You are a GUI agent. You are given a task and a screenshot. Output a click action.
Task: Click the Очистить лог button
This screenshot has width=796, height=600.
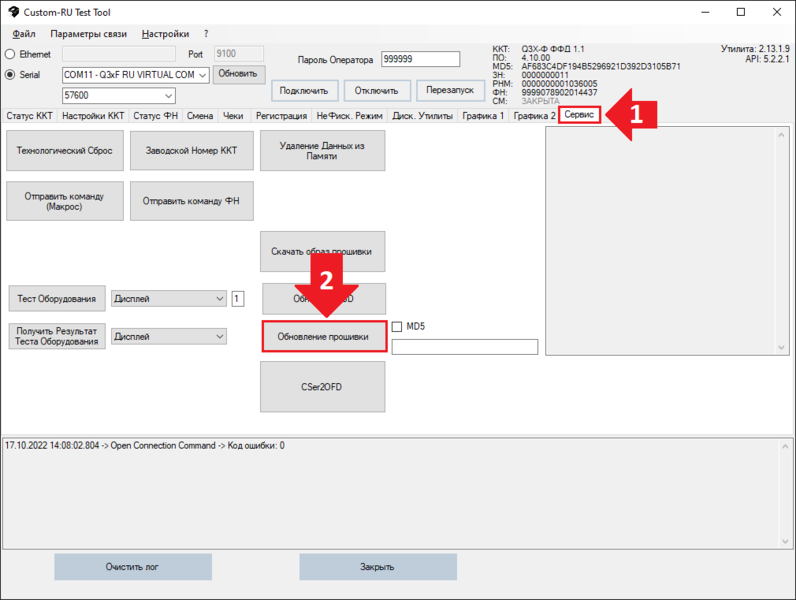pyautogui.click(x=132, y=567)
